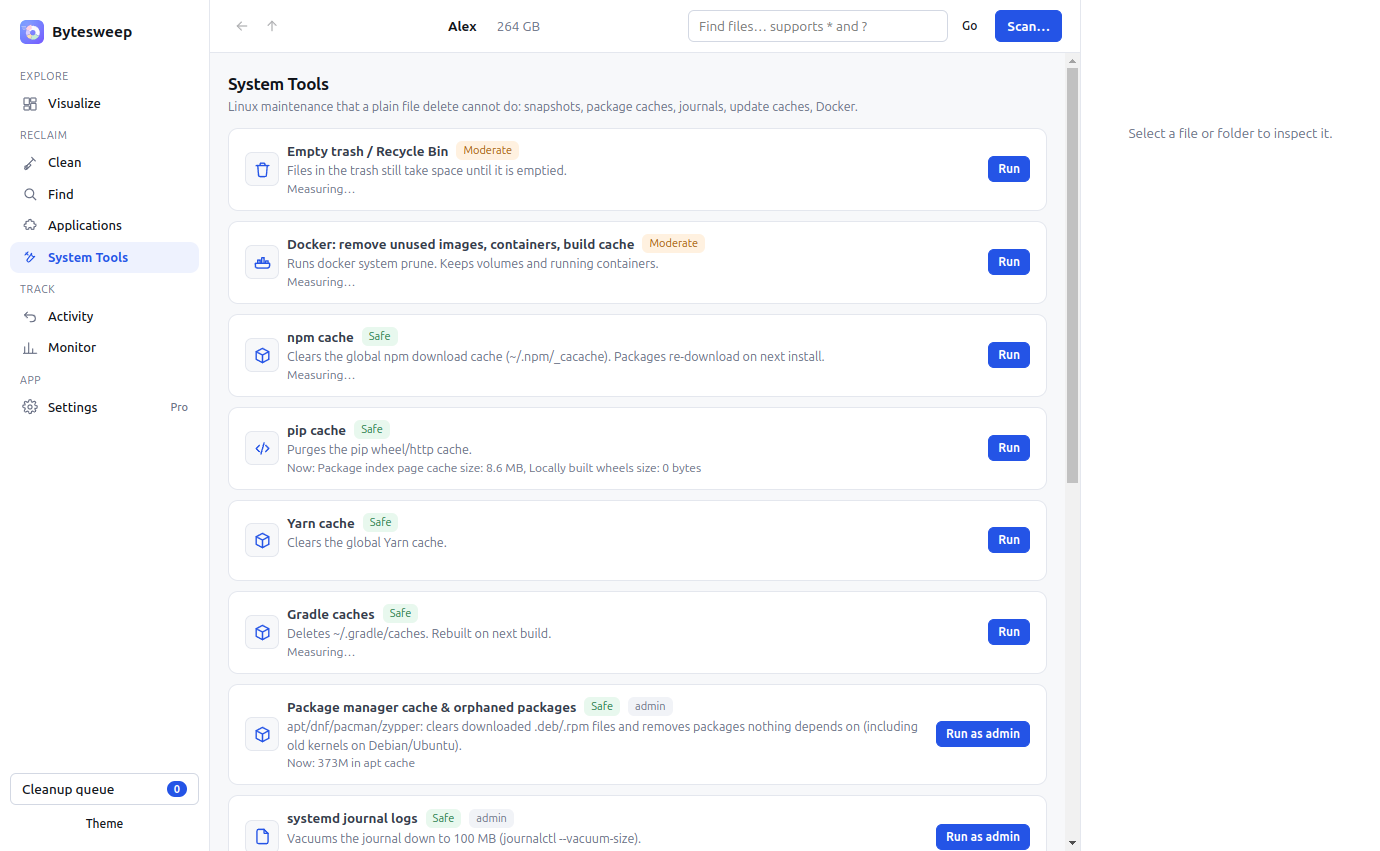Viewport: 1380px width, 851px height.
Task: Run the pip cache purge
Action: click(x=1009, y=448)
